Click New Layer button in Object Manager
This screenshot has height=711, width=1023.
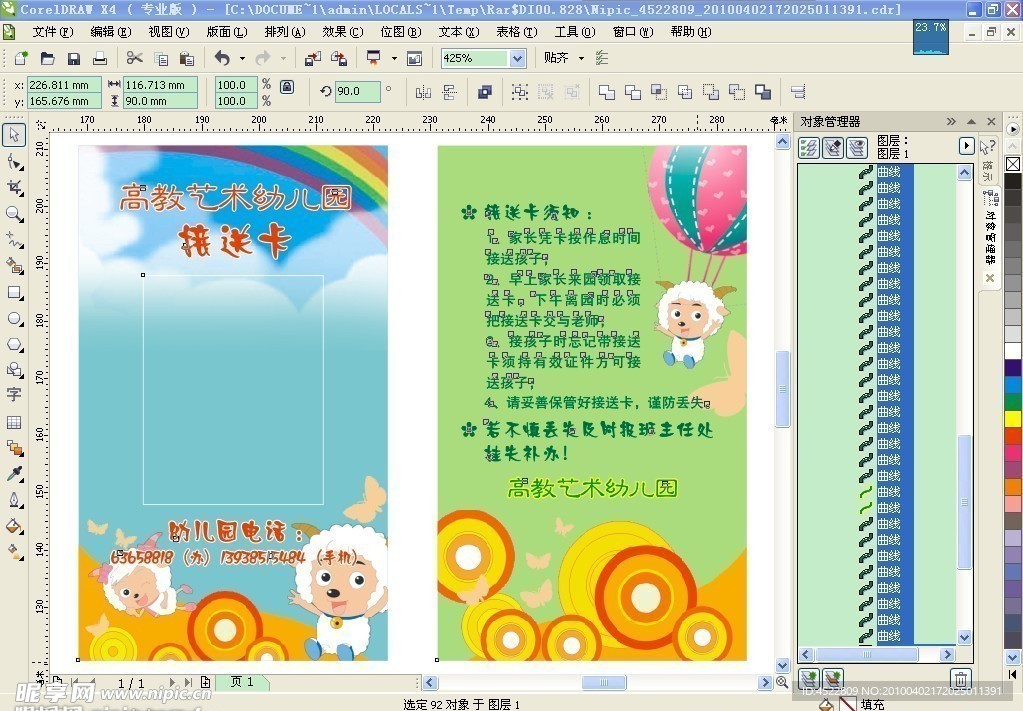pyautogui.click(x=809, y=678)
